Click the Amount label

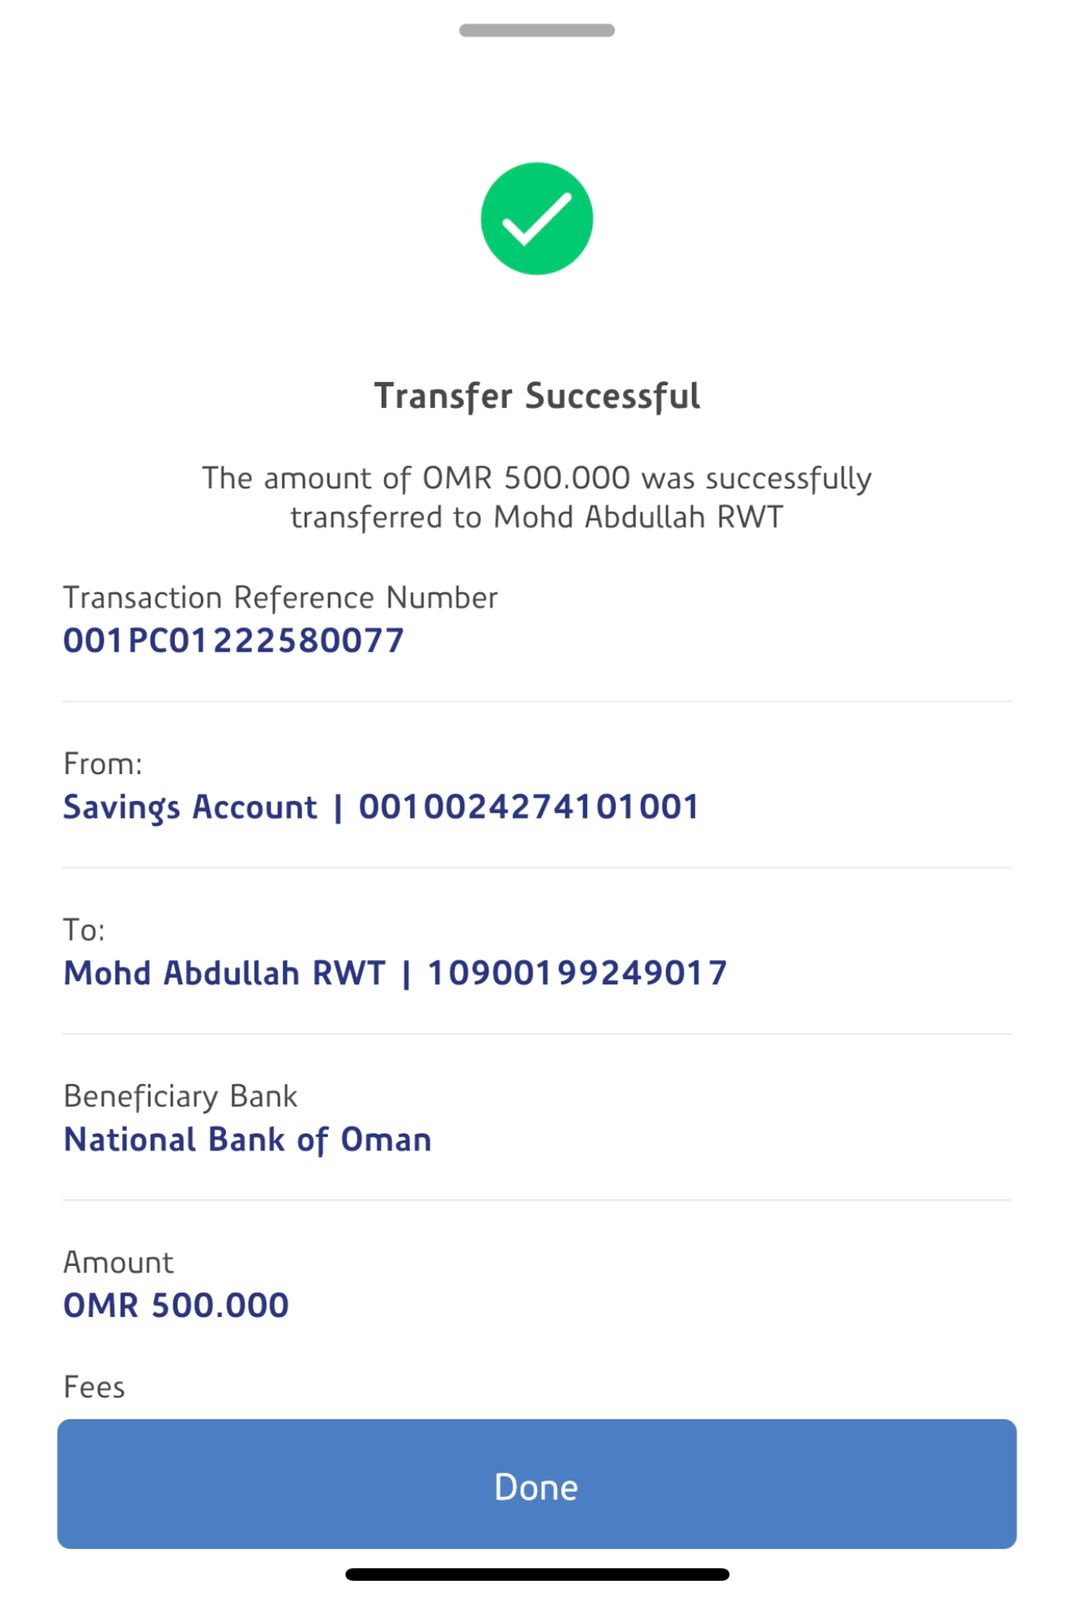click(119, 1262)
